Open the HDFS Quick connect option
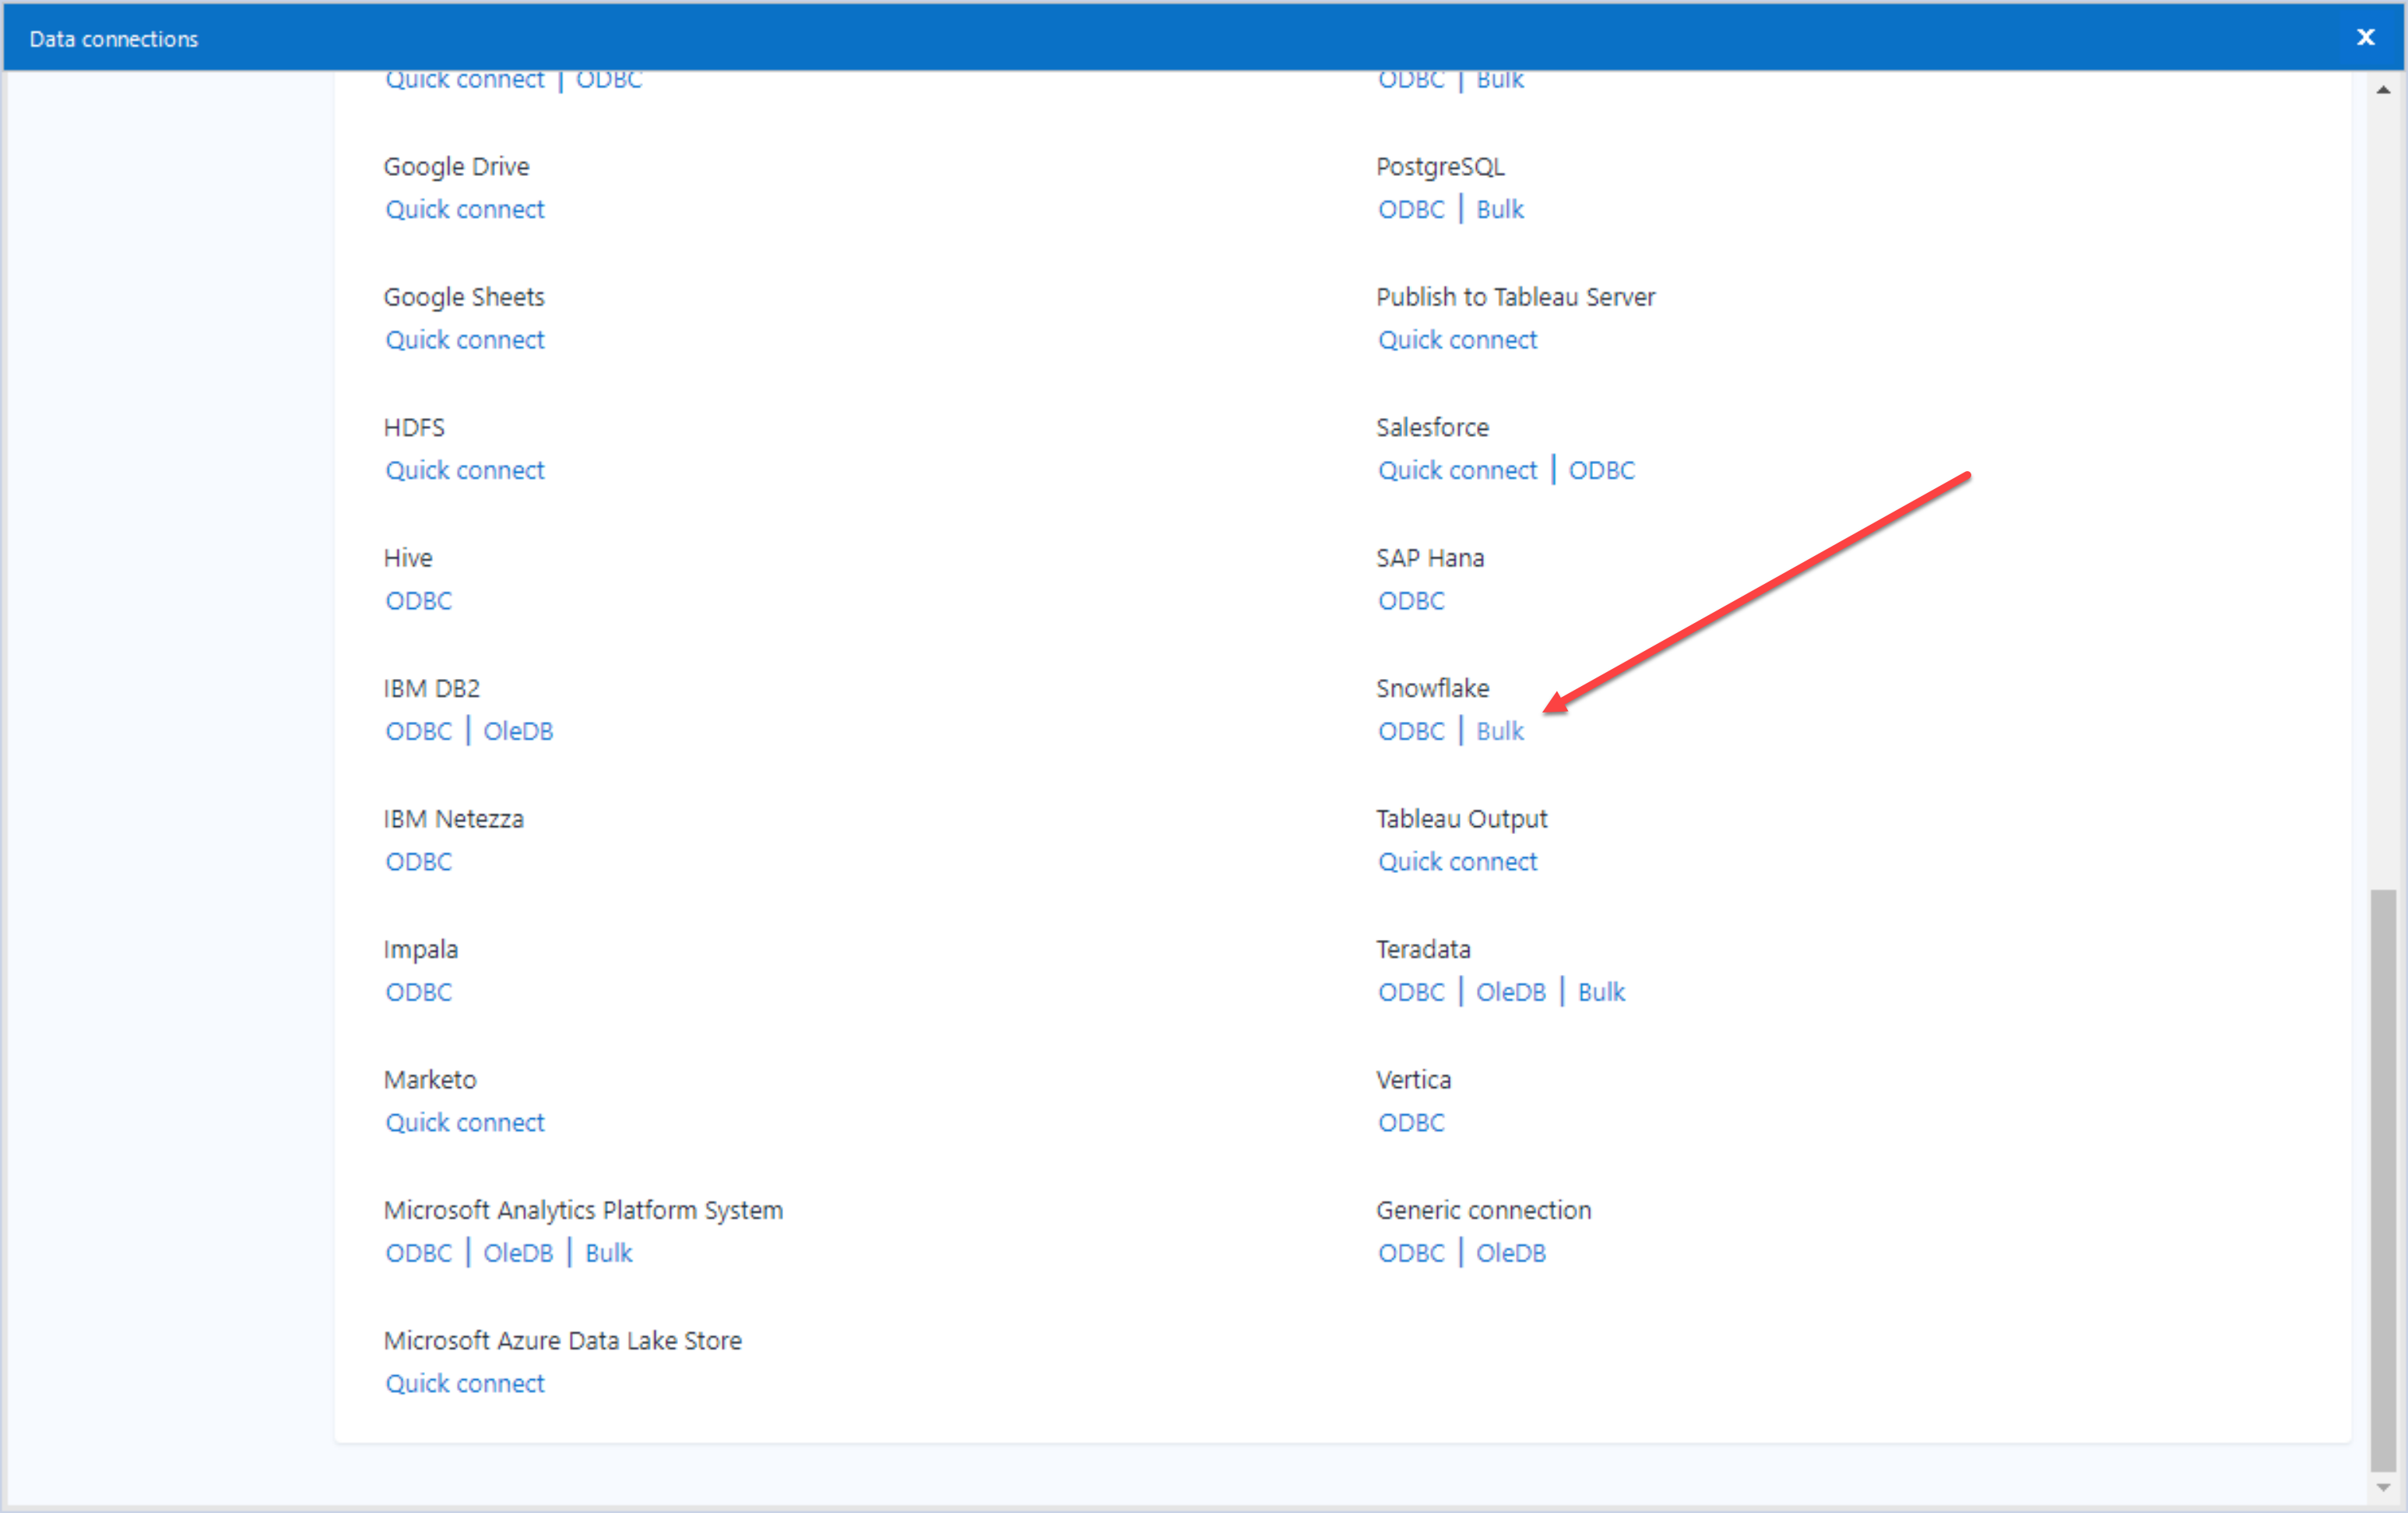Viewport: 2408px width, 1513px height. tap(464, 469)
